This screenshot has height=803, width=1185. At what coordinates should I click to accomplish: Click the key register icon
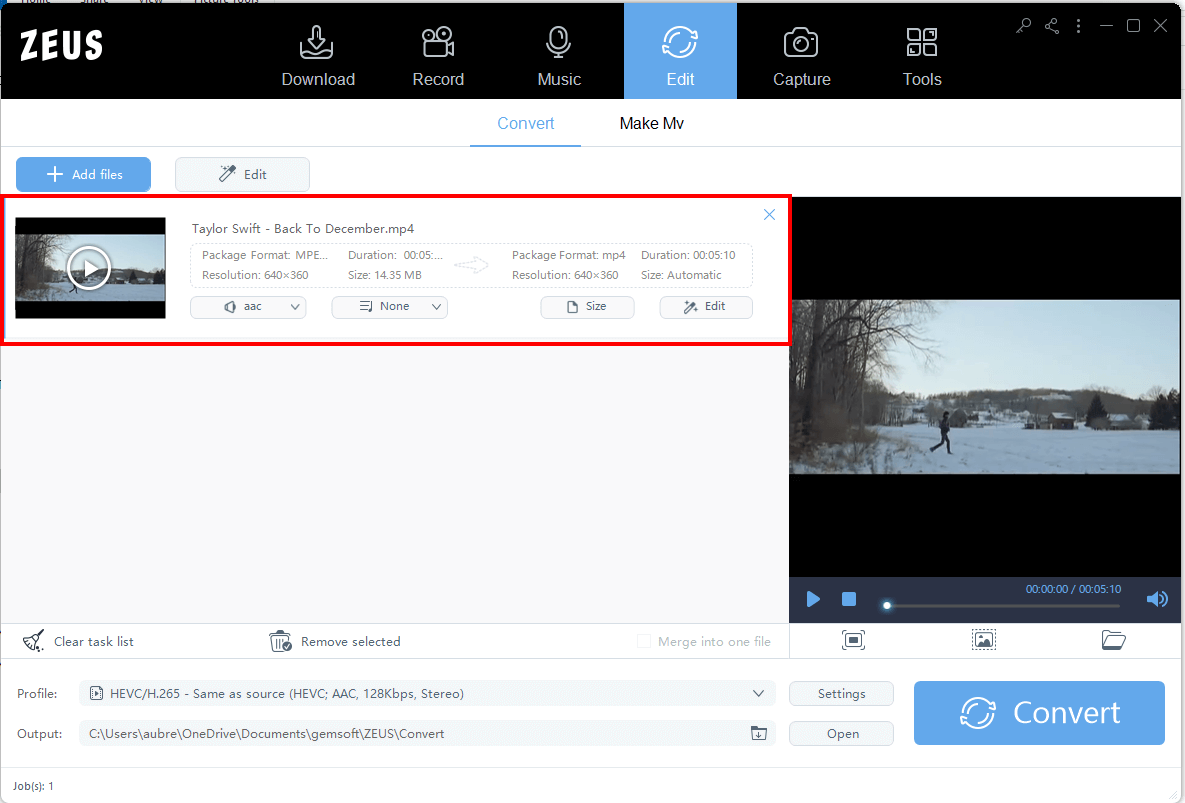(x=1023, y=26)
